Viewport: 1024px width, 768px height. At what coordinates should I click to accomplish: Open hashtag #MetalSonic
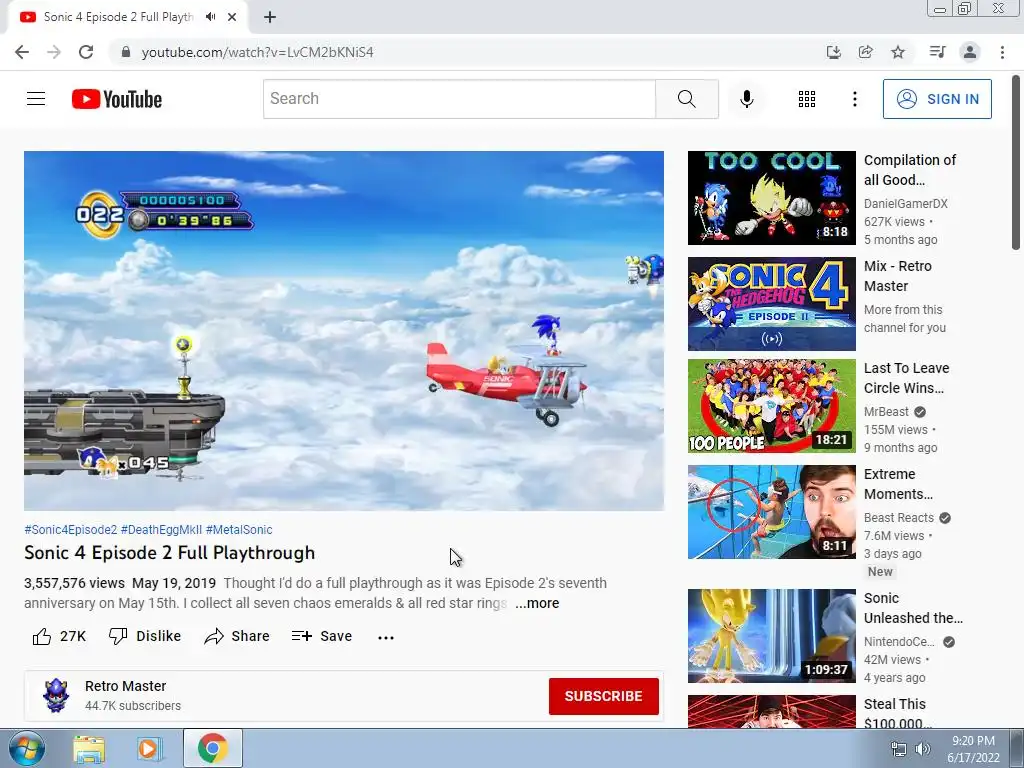(239, 530)
